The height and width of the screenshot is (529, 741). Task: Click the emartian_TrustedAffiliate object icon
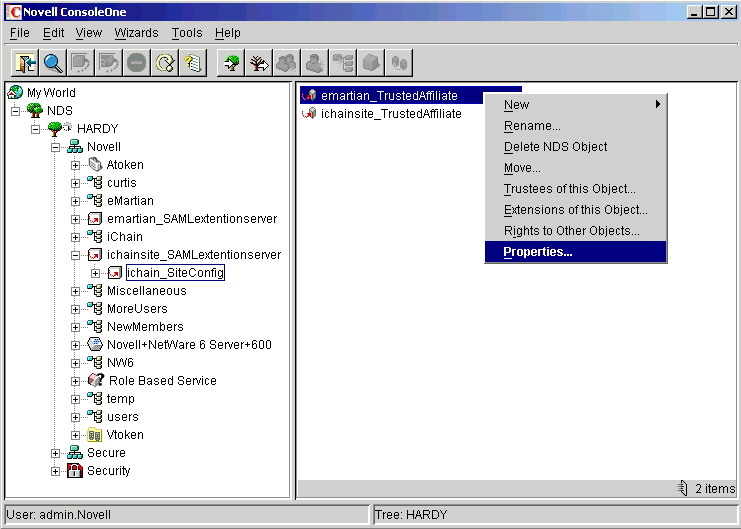pyautogui.click(x=309, y=95)
